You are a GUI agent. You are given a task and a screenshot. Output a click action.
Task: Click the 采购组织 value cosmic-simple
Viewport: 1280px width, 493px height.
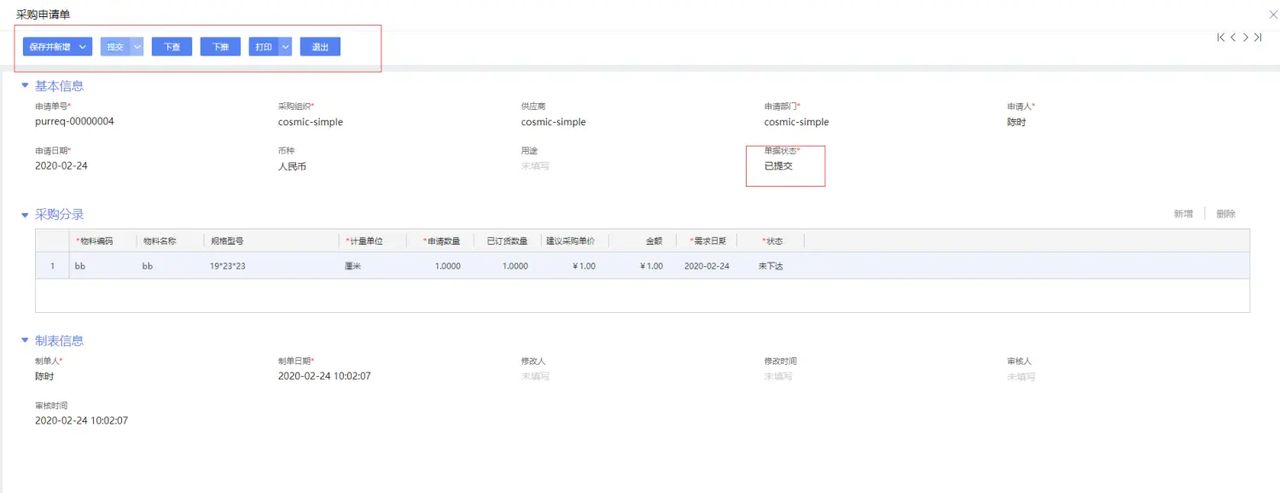coord(310,122)
